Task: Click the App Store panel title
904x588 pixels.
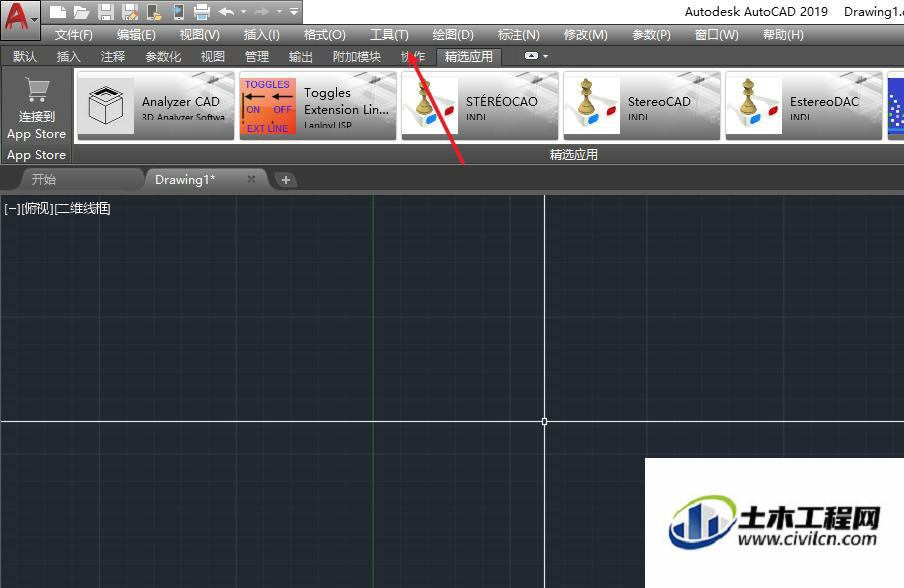Action: [x=36, y=154]
